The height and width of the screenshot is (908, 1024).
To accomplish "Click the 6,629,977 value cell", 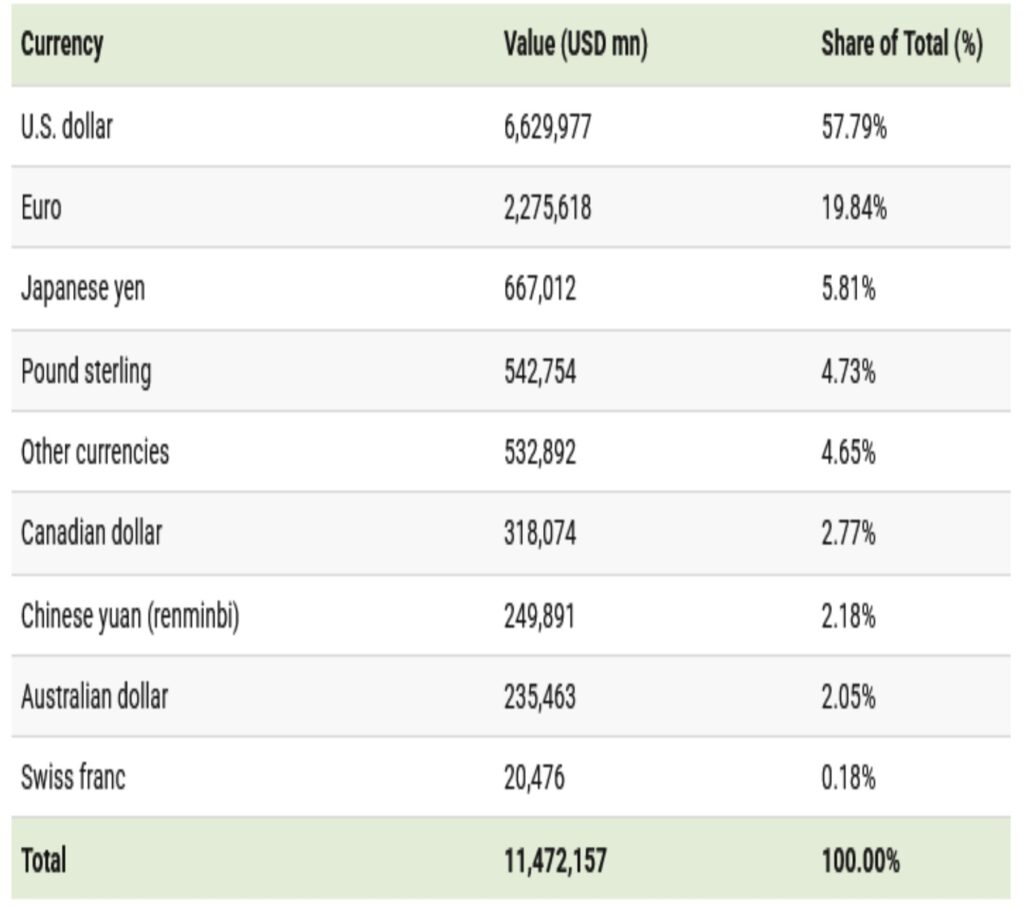I will click(547, 127).
